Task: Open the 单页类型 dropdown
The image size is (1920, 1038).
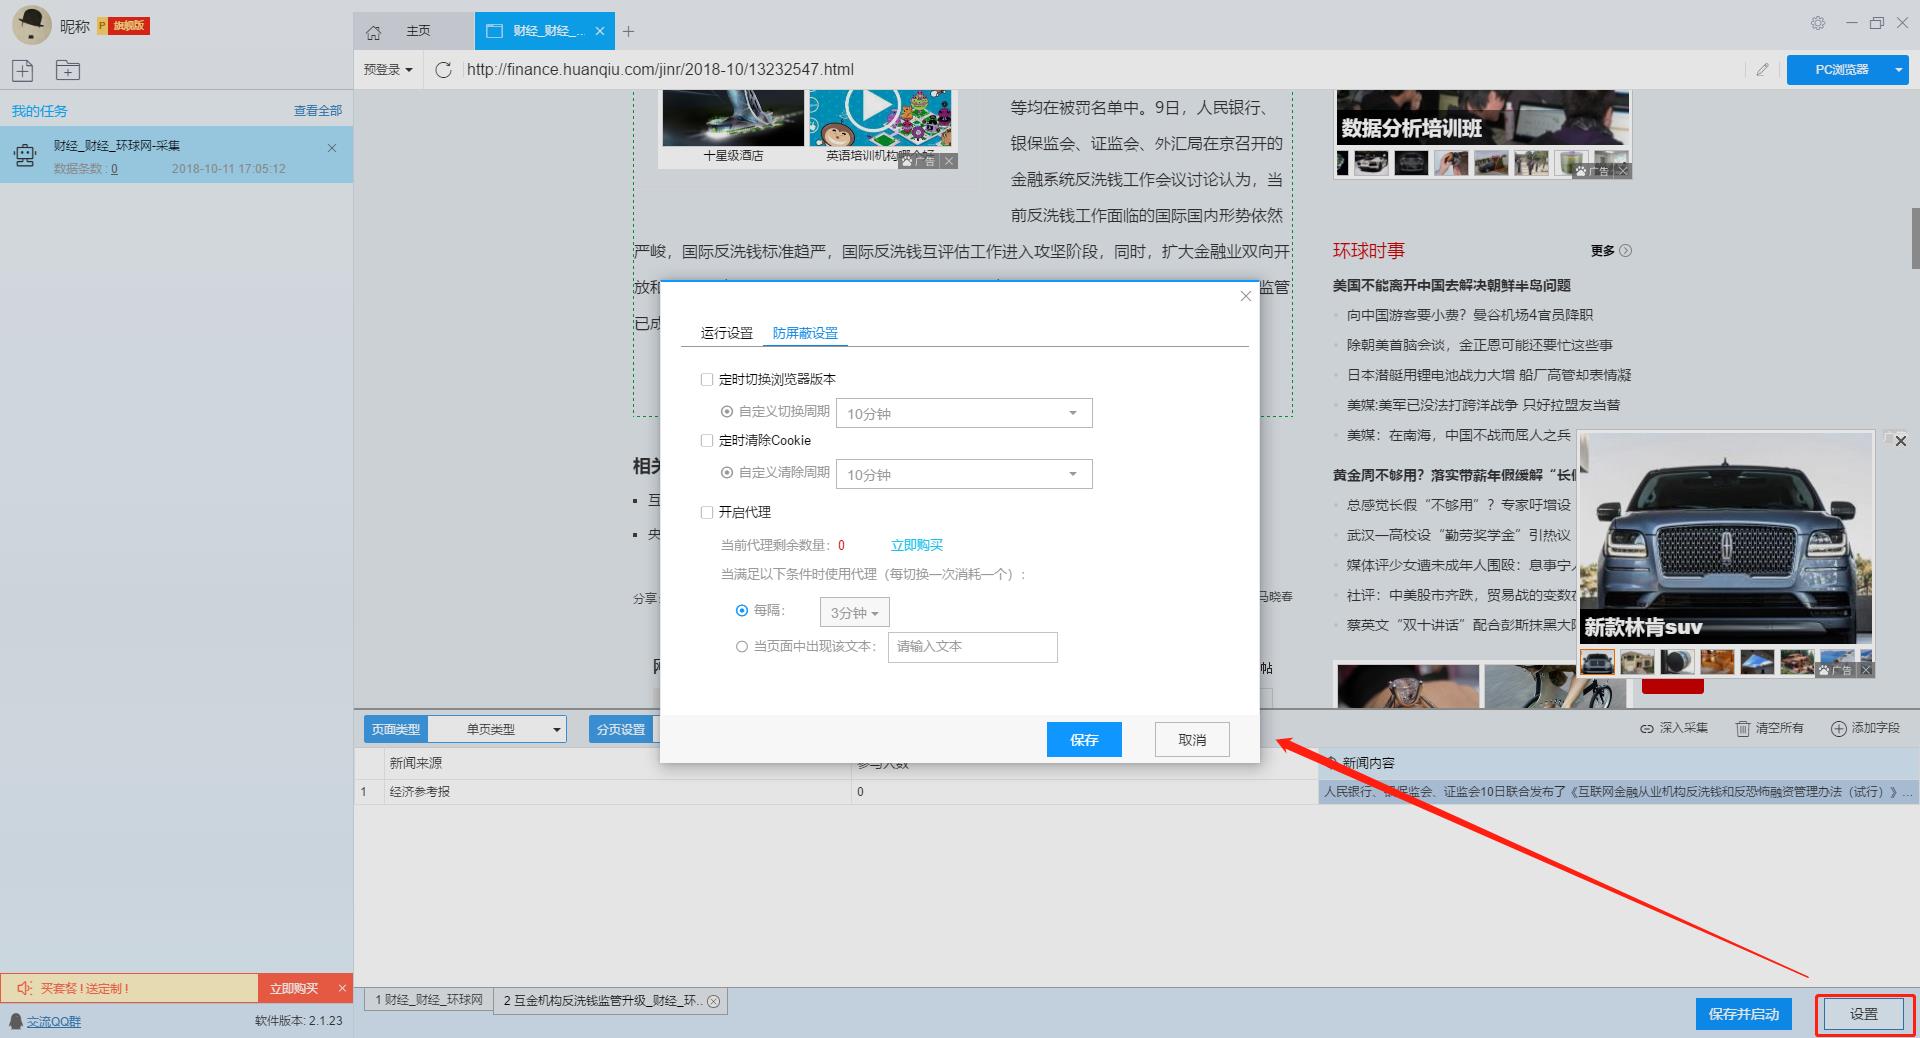Action: pos(497,729)
